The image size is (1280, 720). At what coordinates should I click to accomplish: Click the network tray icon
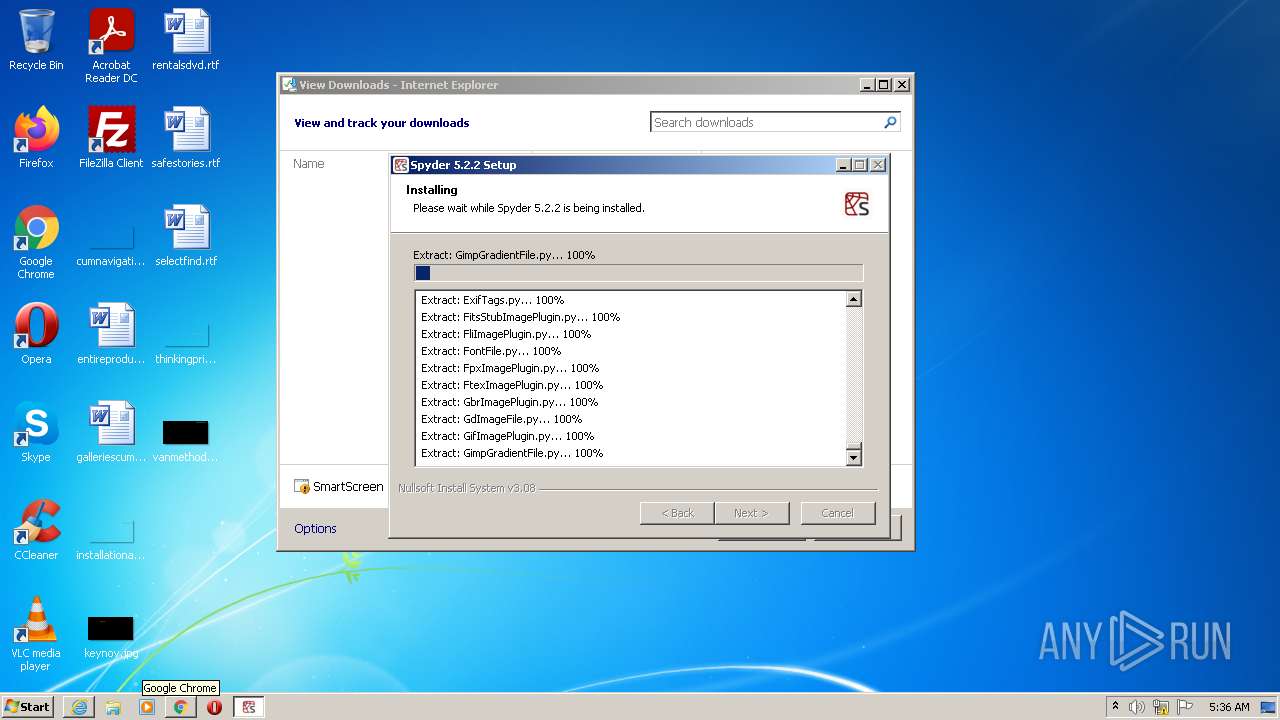1160,707
